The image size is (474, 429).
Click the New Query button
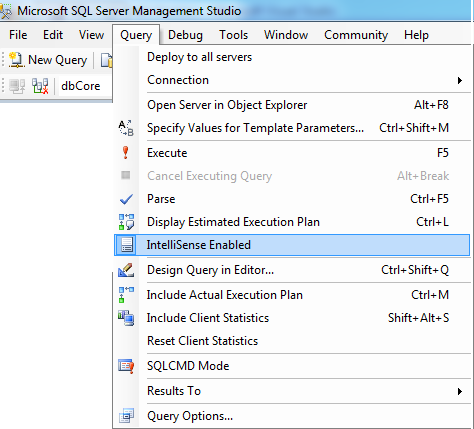(48, 60)
